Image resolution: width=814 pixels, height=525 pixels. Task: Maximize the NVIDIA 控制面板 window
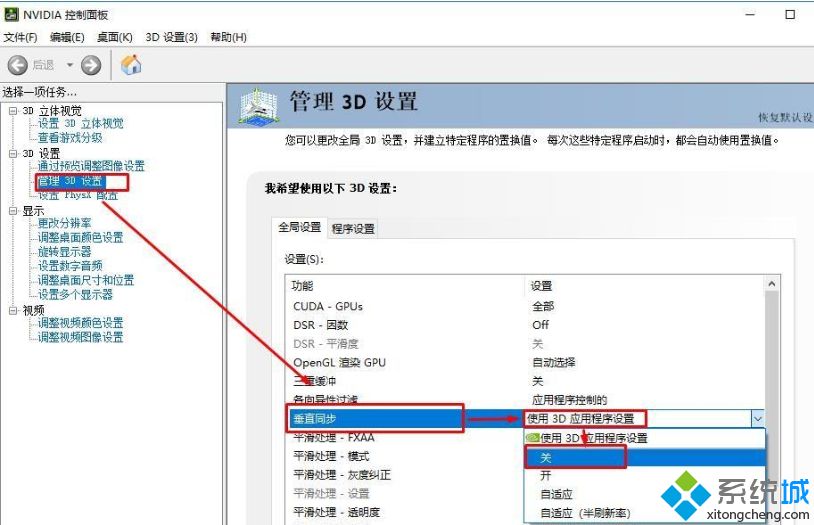[790, 15]
